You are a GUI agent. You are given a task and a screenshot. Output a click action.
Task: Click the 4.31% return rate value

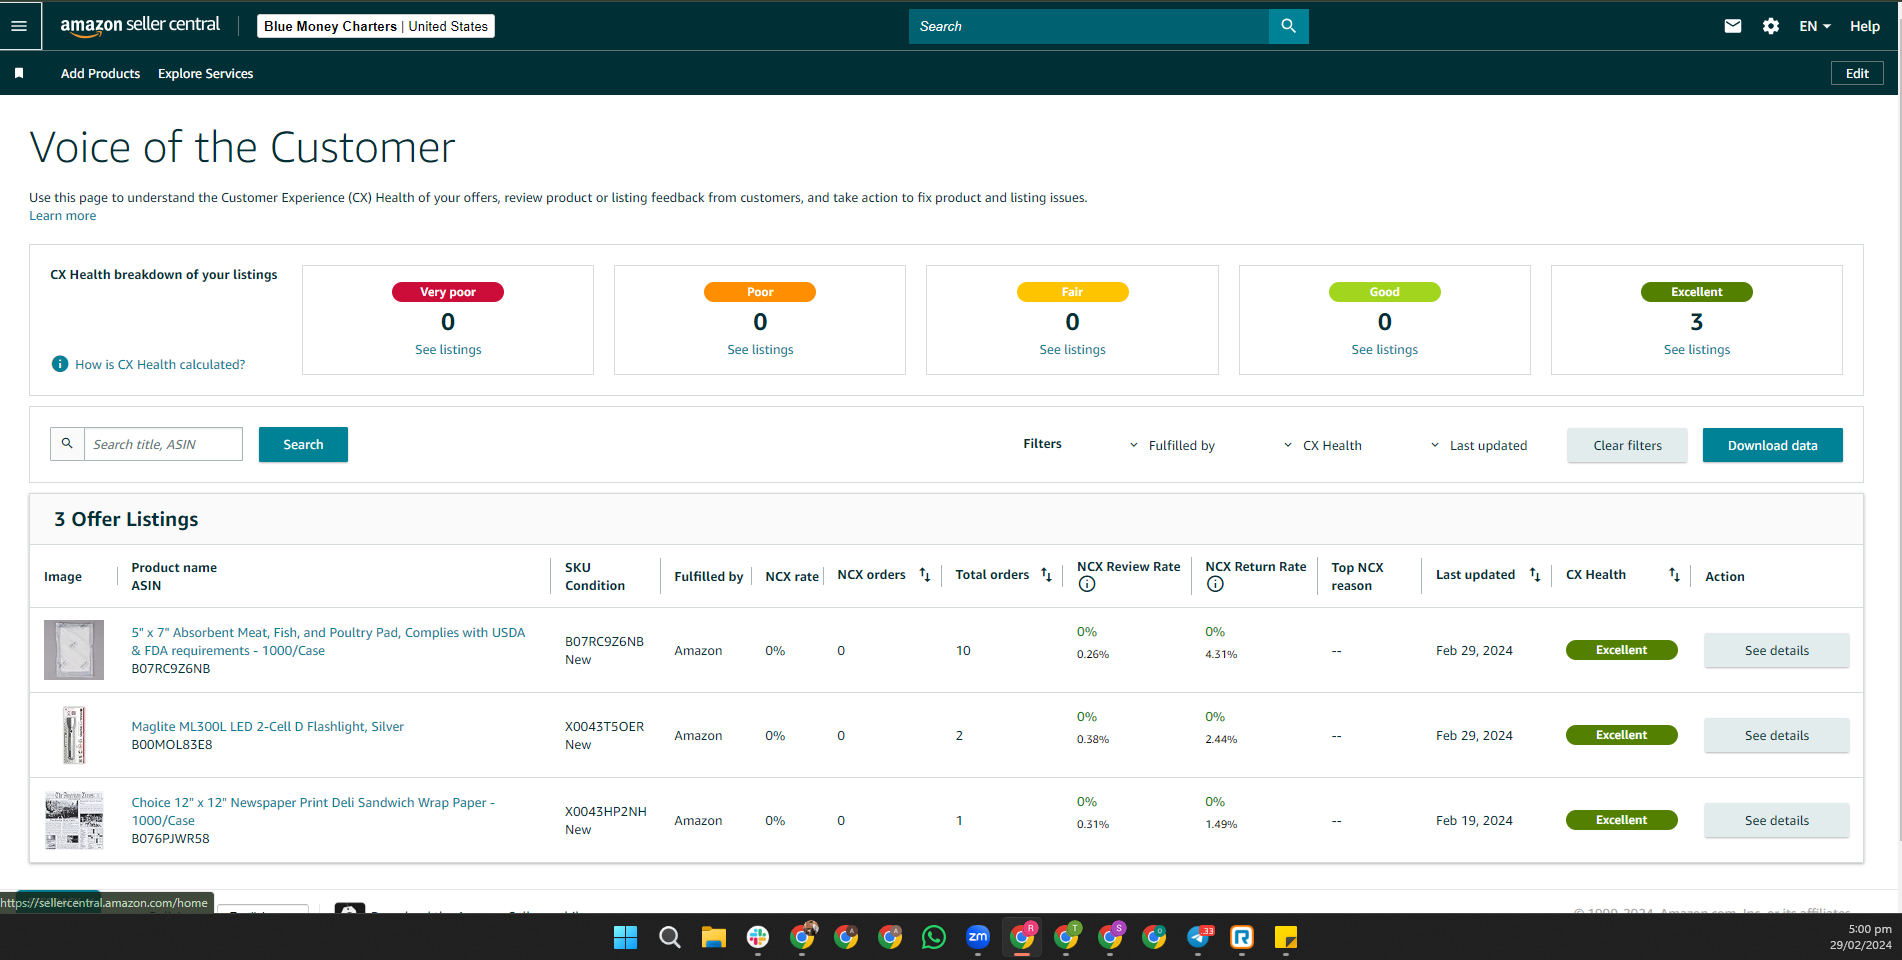[x=1221, y=654]
